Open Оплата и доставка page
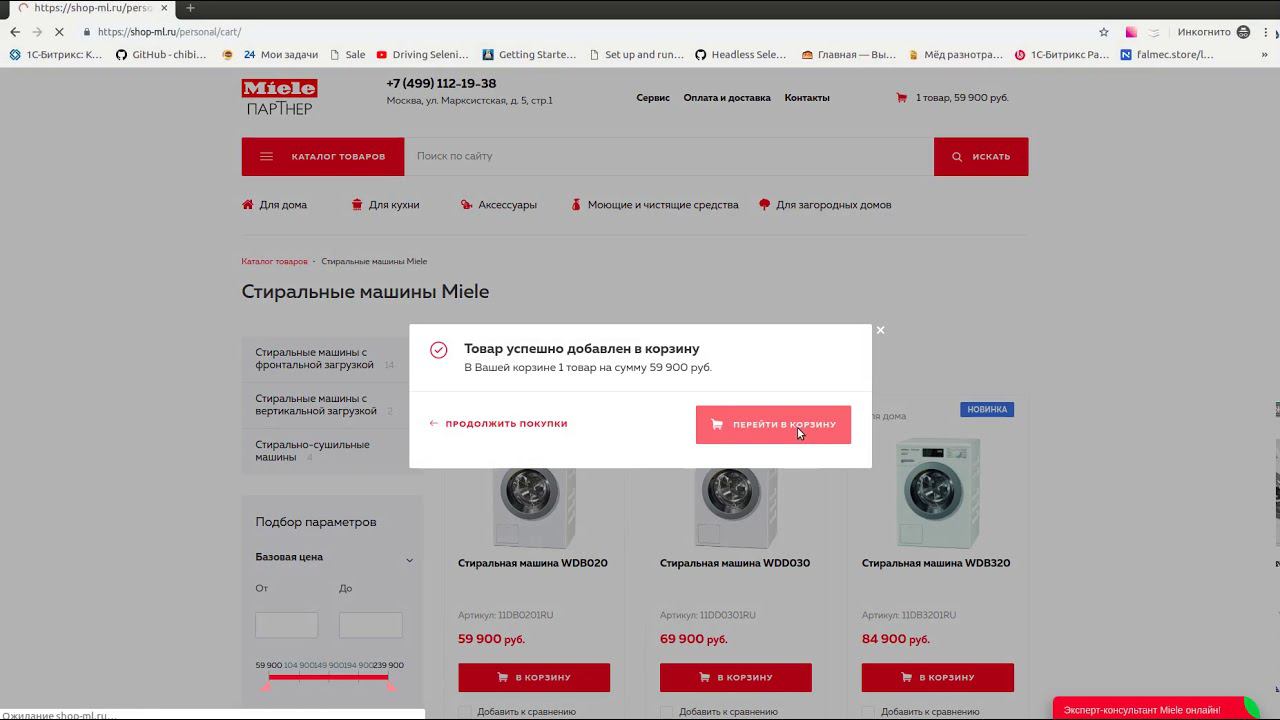This screenshot has height=720, width=1280. pyautogui.click(x=727, y=98)
